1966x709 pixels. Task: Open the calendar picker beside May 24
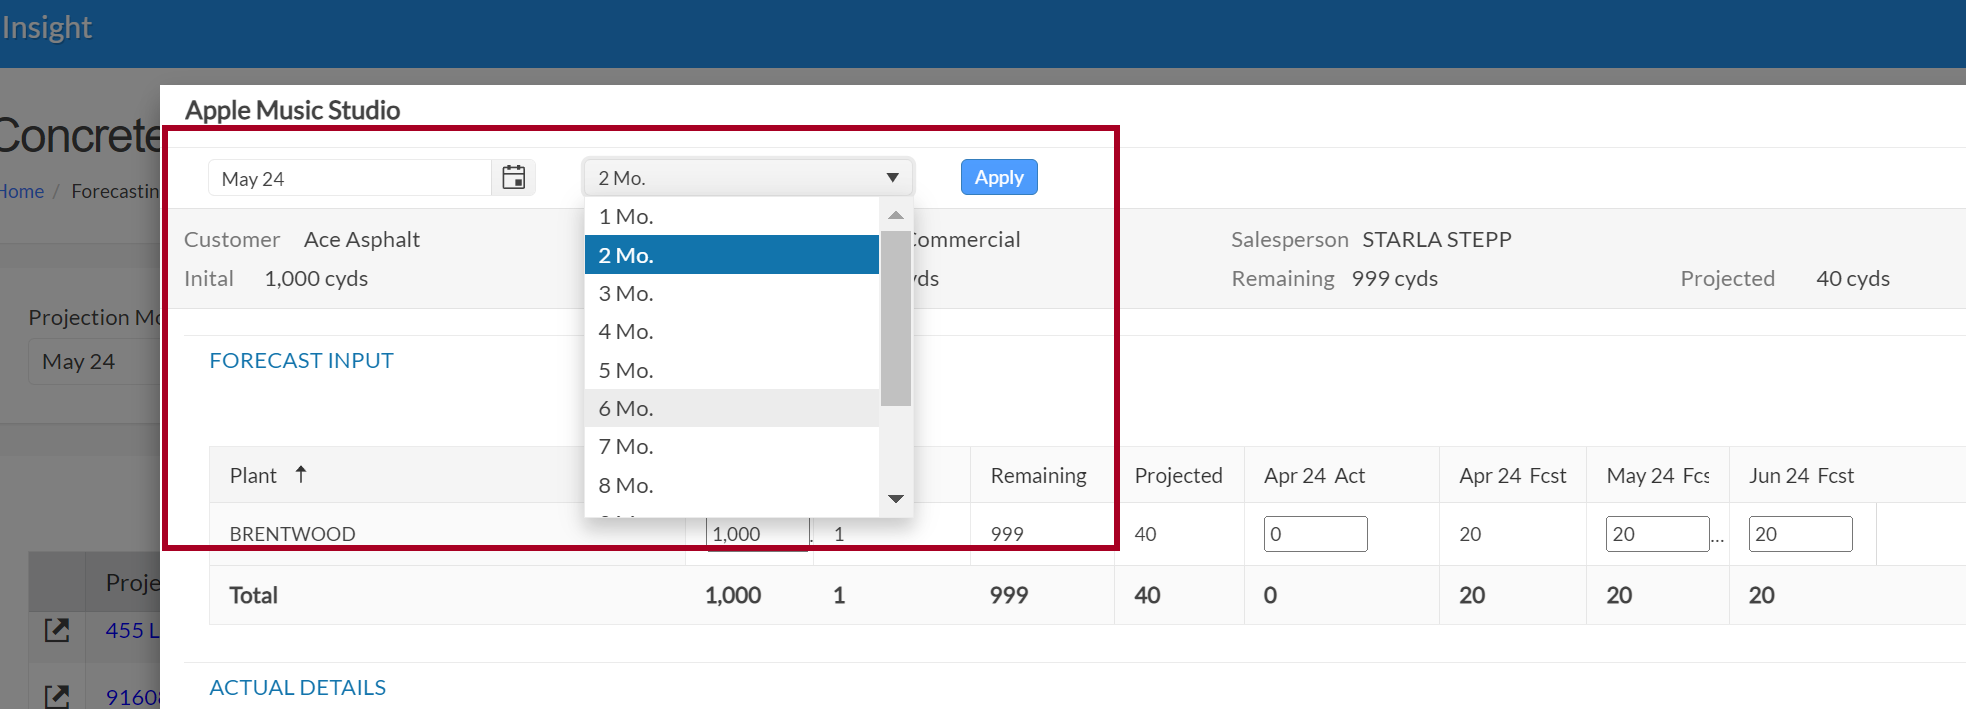click(514, 178)
